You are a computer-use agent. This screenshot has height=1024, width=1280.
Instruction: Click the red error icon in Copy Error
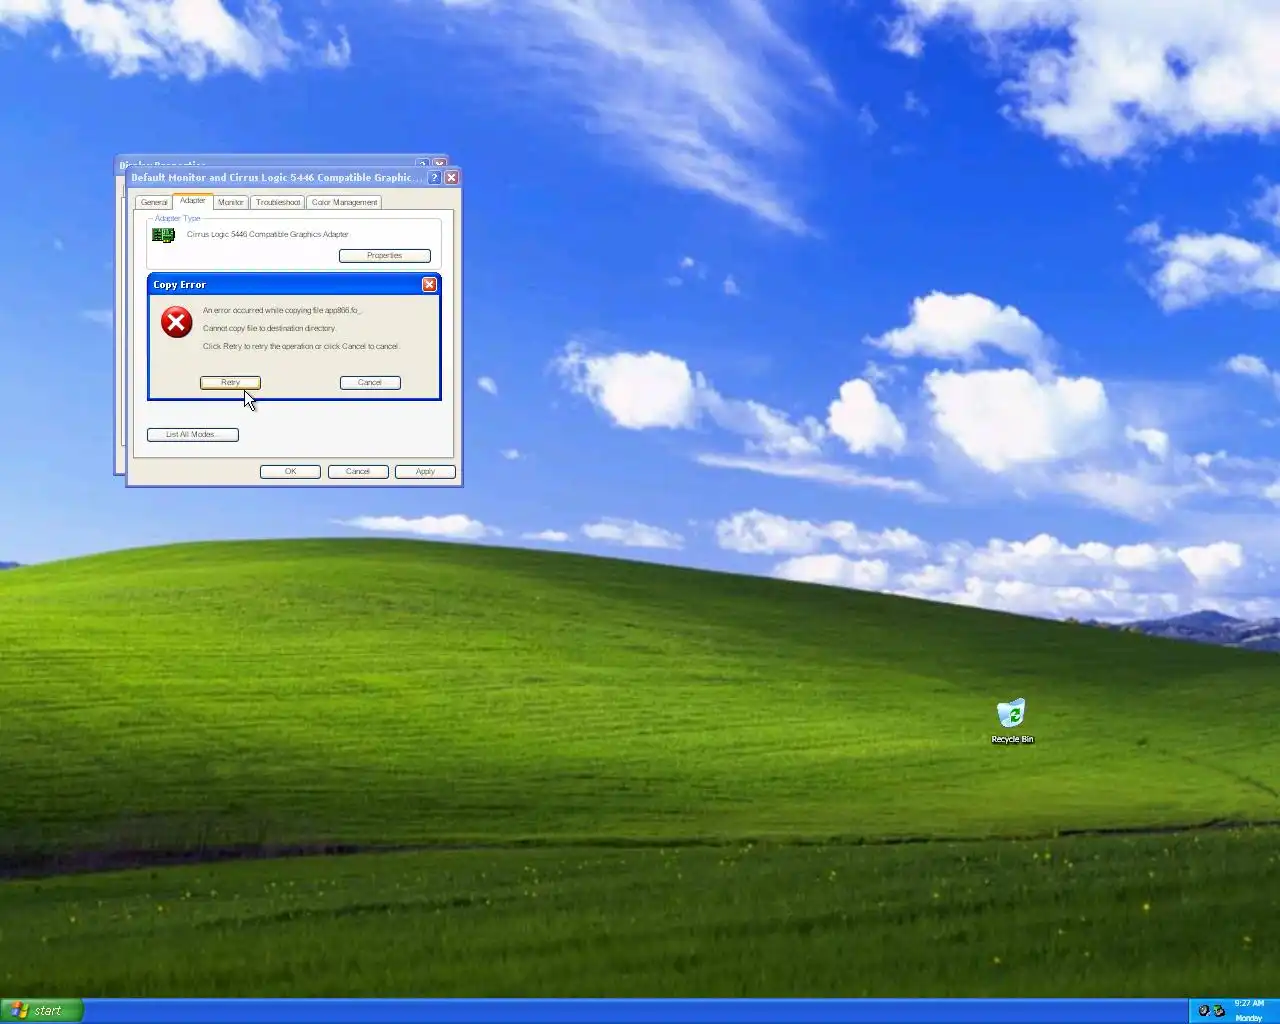[177, 322]
